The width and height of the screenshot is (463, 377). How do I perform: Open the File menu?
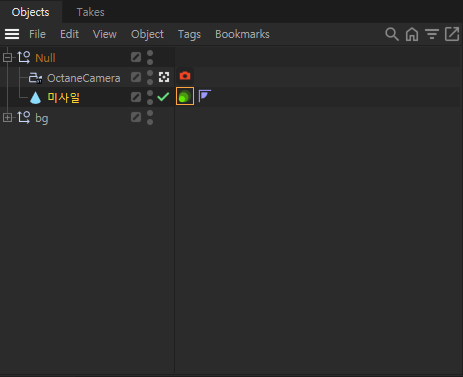click(37, 34)
